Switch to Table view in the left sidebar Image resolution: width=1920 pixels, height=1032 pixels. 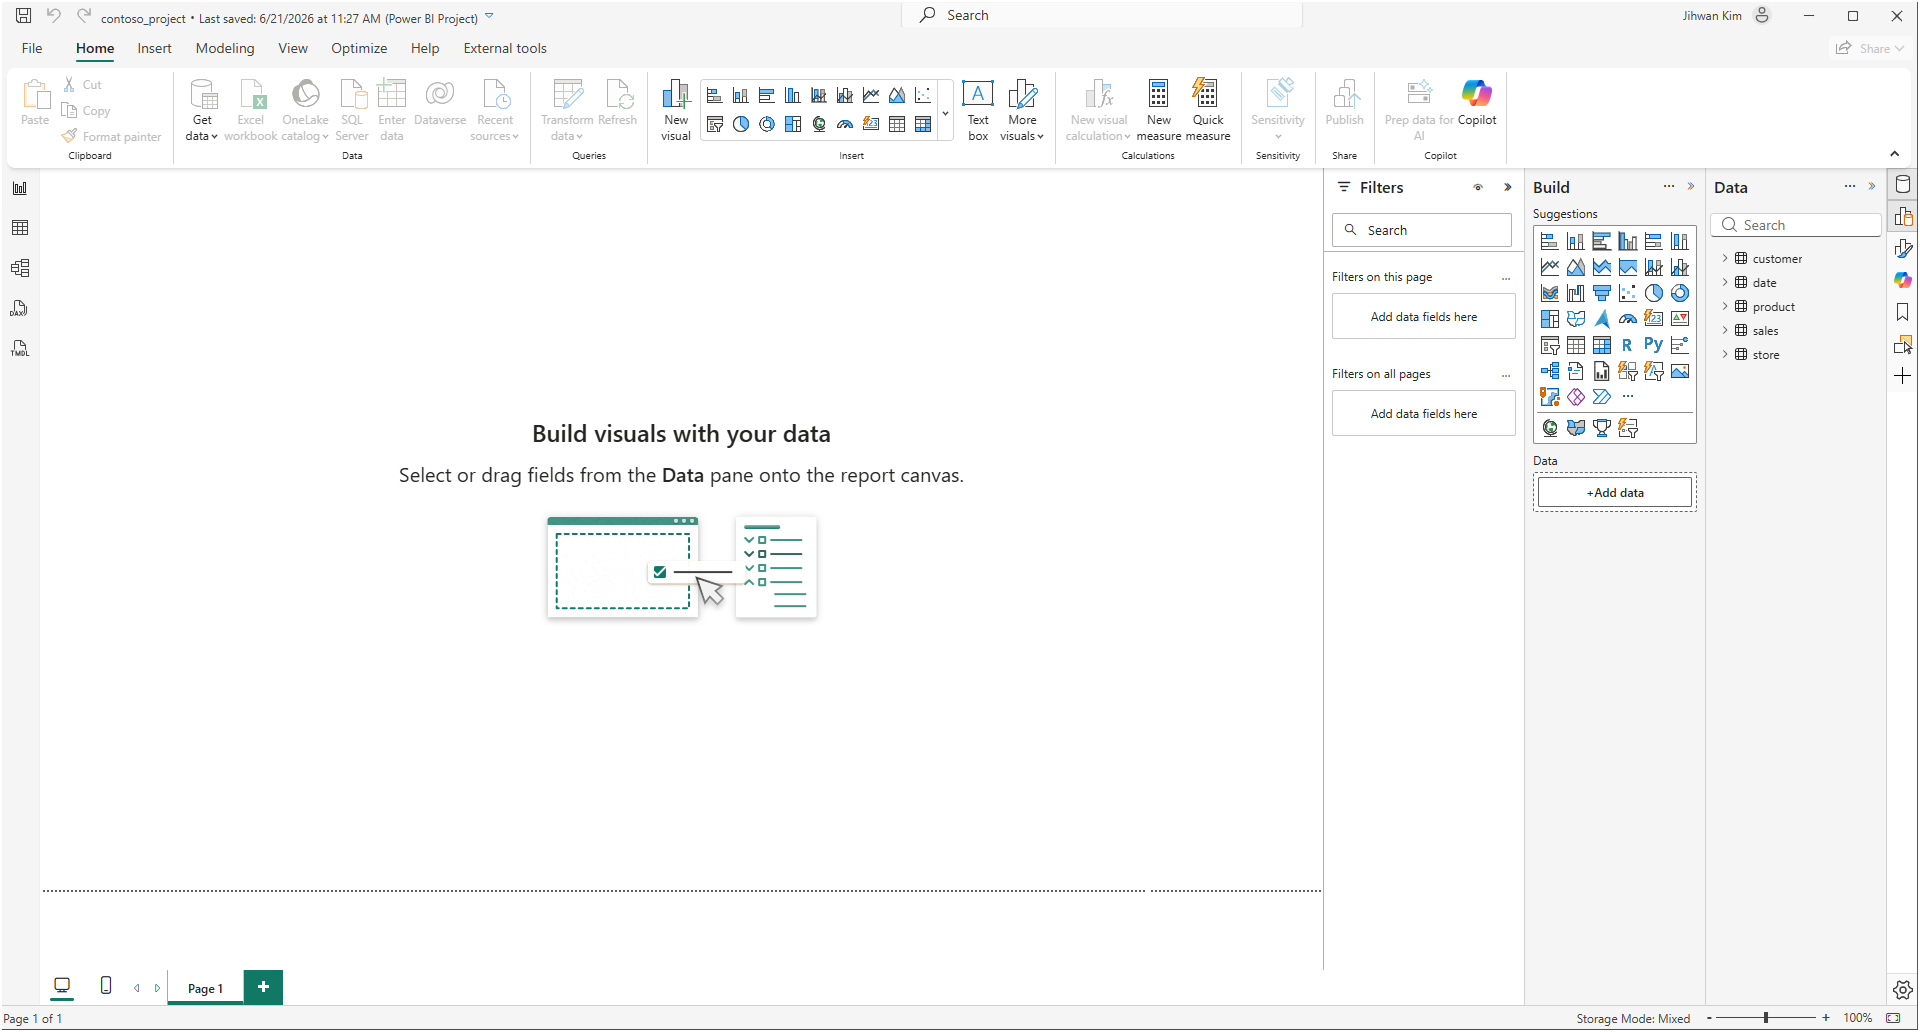[20, 228]
